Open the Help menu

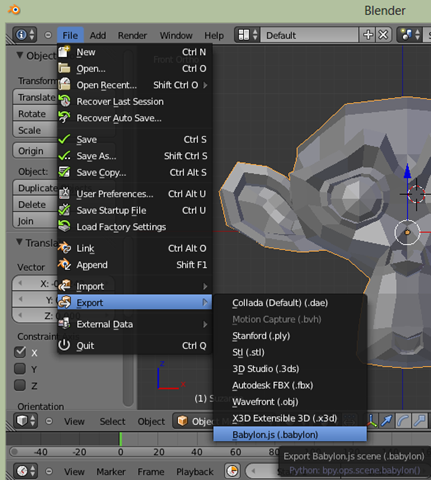[x=214, y=35]
